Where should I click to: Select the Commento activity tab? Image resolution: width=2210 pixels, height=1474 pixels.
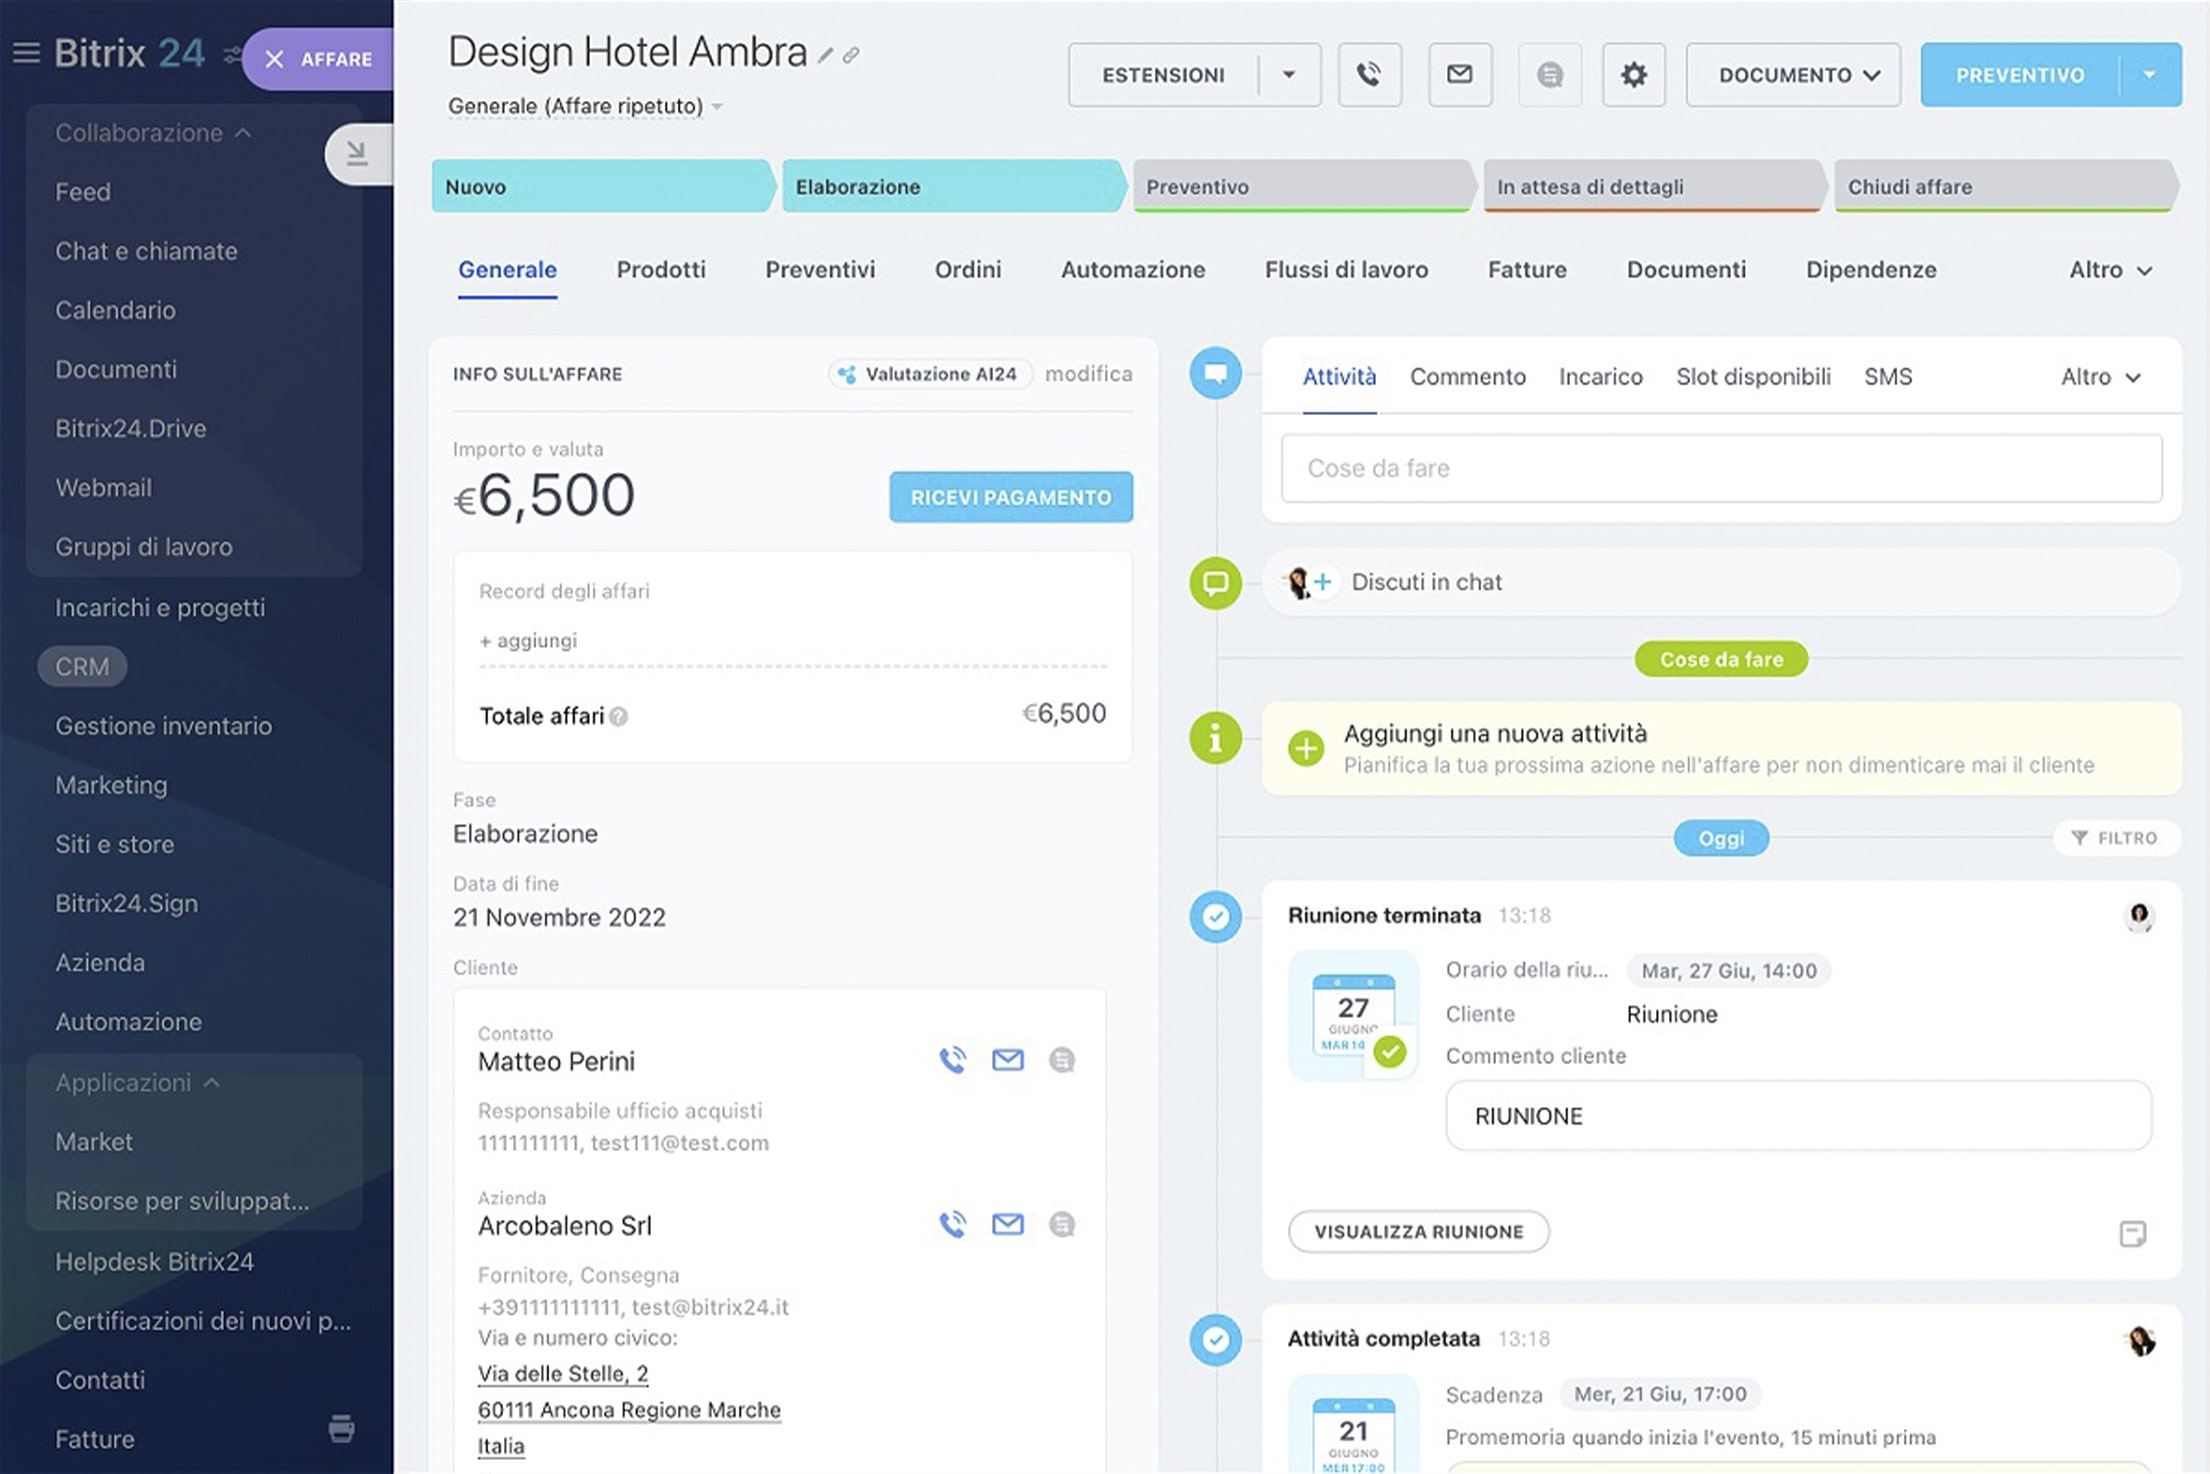(x=1468, y=377)
